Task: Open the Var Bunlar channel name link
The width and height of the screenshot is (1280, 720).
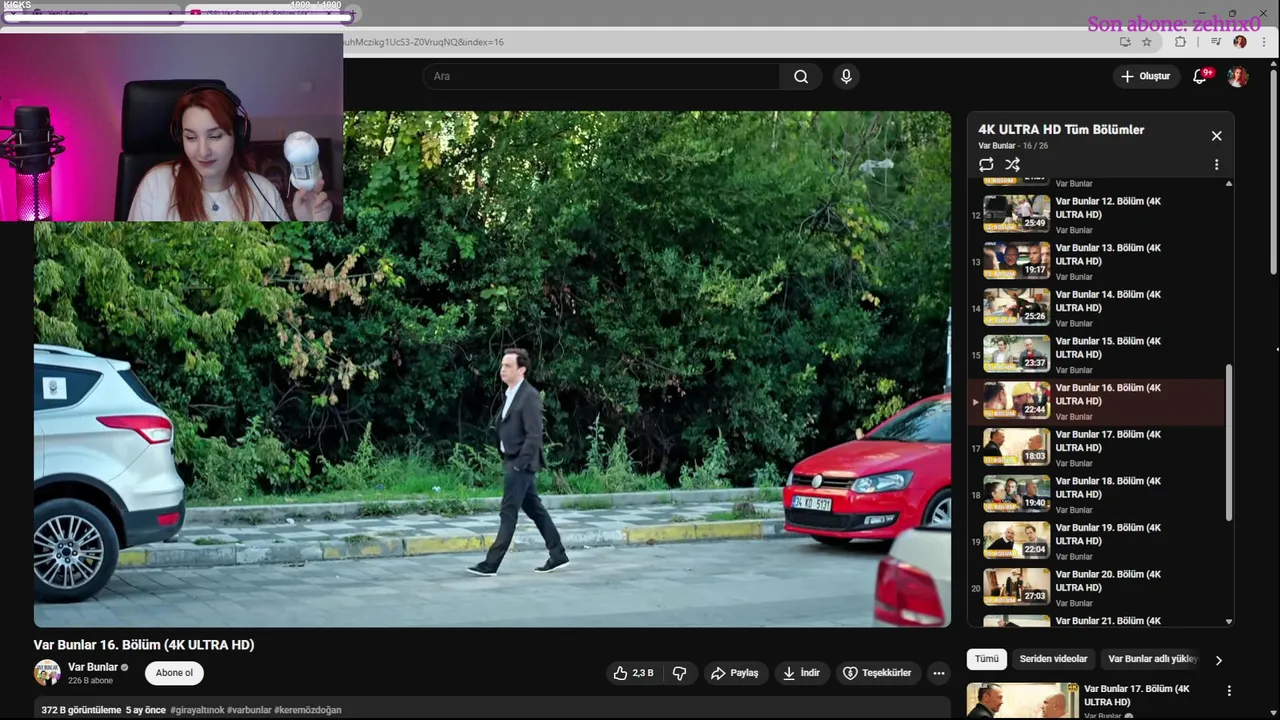Action: [93, 667]
